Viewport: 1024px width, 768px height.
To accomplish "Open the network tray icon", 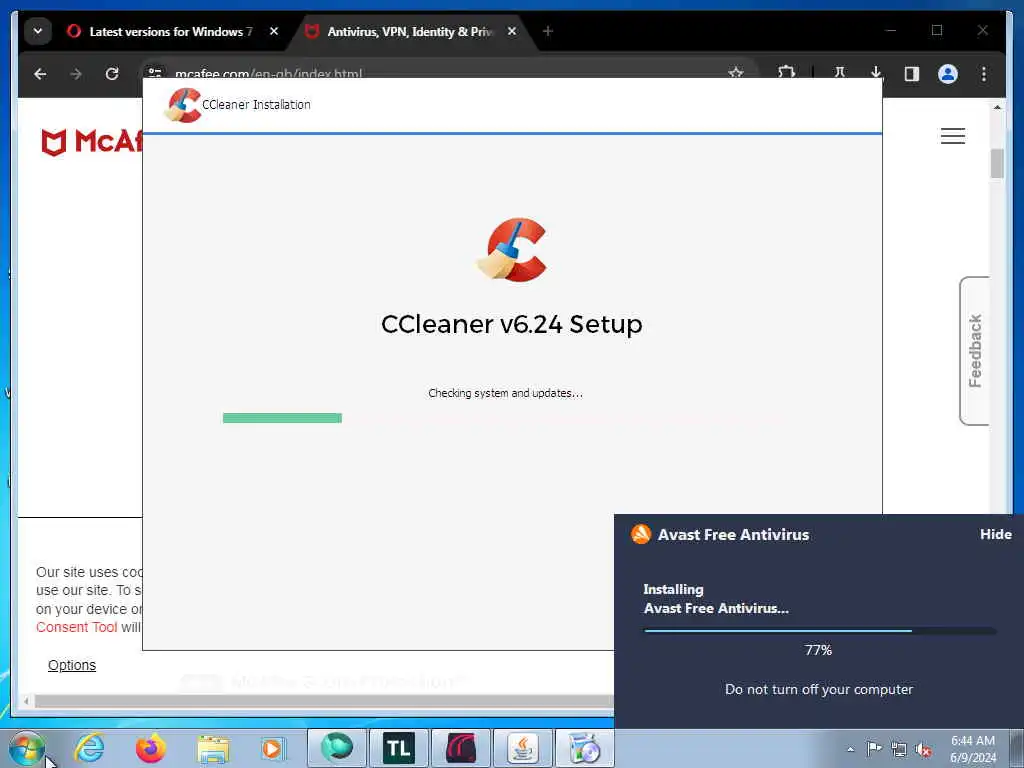I will [x=899, y=749].
